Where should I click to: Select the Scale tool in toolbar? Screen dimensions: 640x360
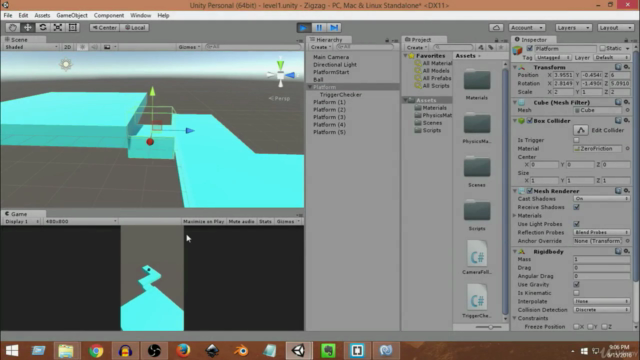point(58,27)
